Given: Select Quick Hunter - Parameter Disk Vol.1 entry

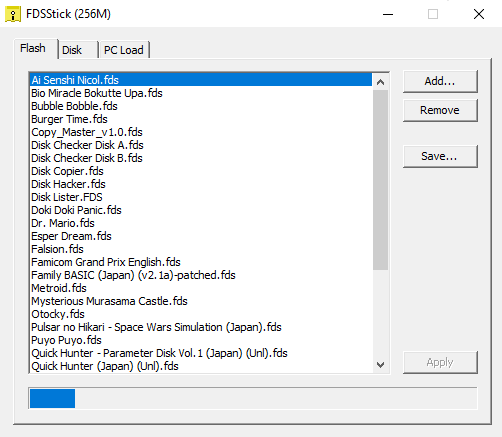Looking at the screenshot, I should 201,353.
